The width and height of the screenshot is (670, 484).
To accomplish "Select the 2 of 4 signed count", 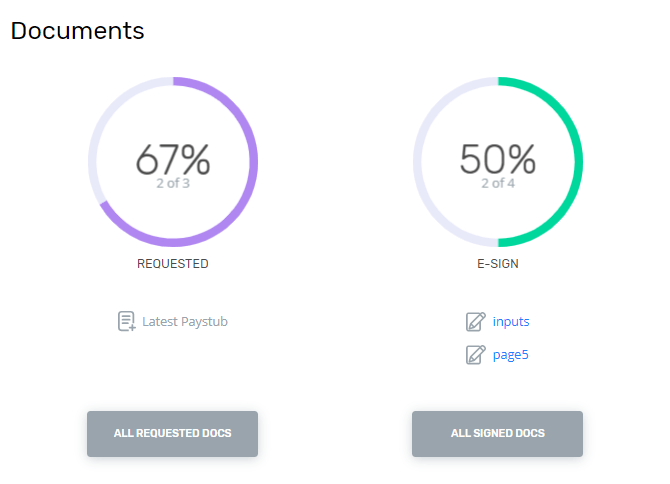I will 498,183.
